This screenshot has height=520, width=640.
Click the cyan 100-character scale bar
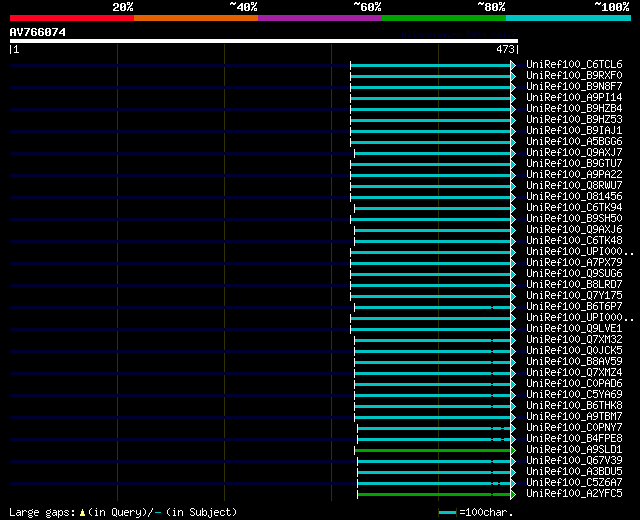coord(447,512)
